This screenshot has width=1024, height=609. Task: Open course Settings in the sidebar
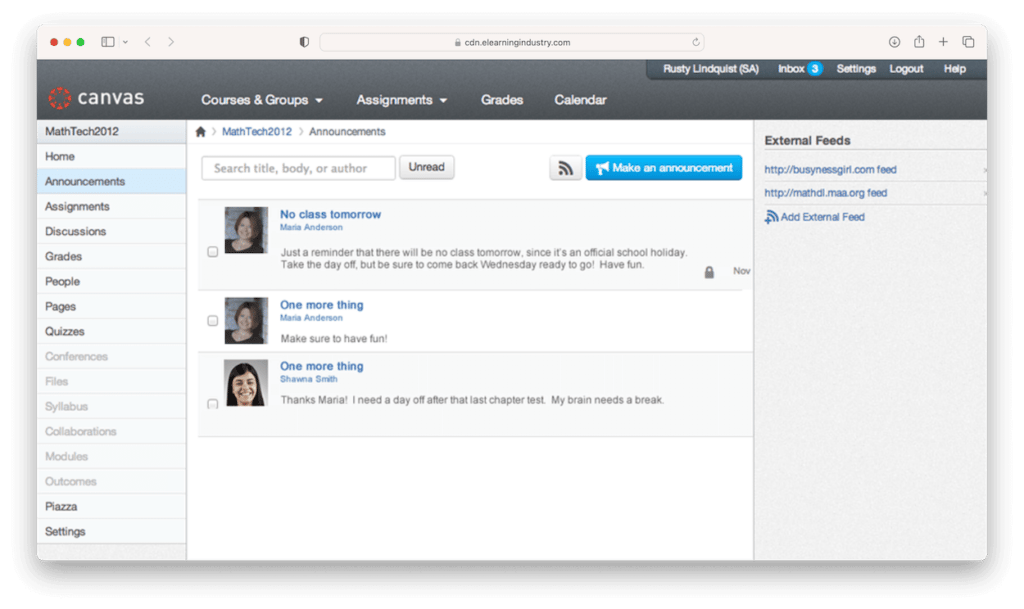[x=112, y=531]
